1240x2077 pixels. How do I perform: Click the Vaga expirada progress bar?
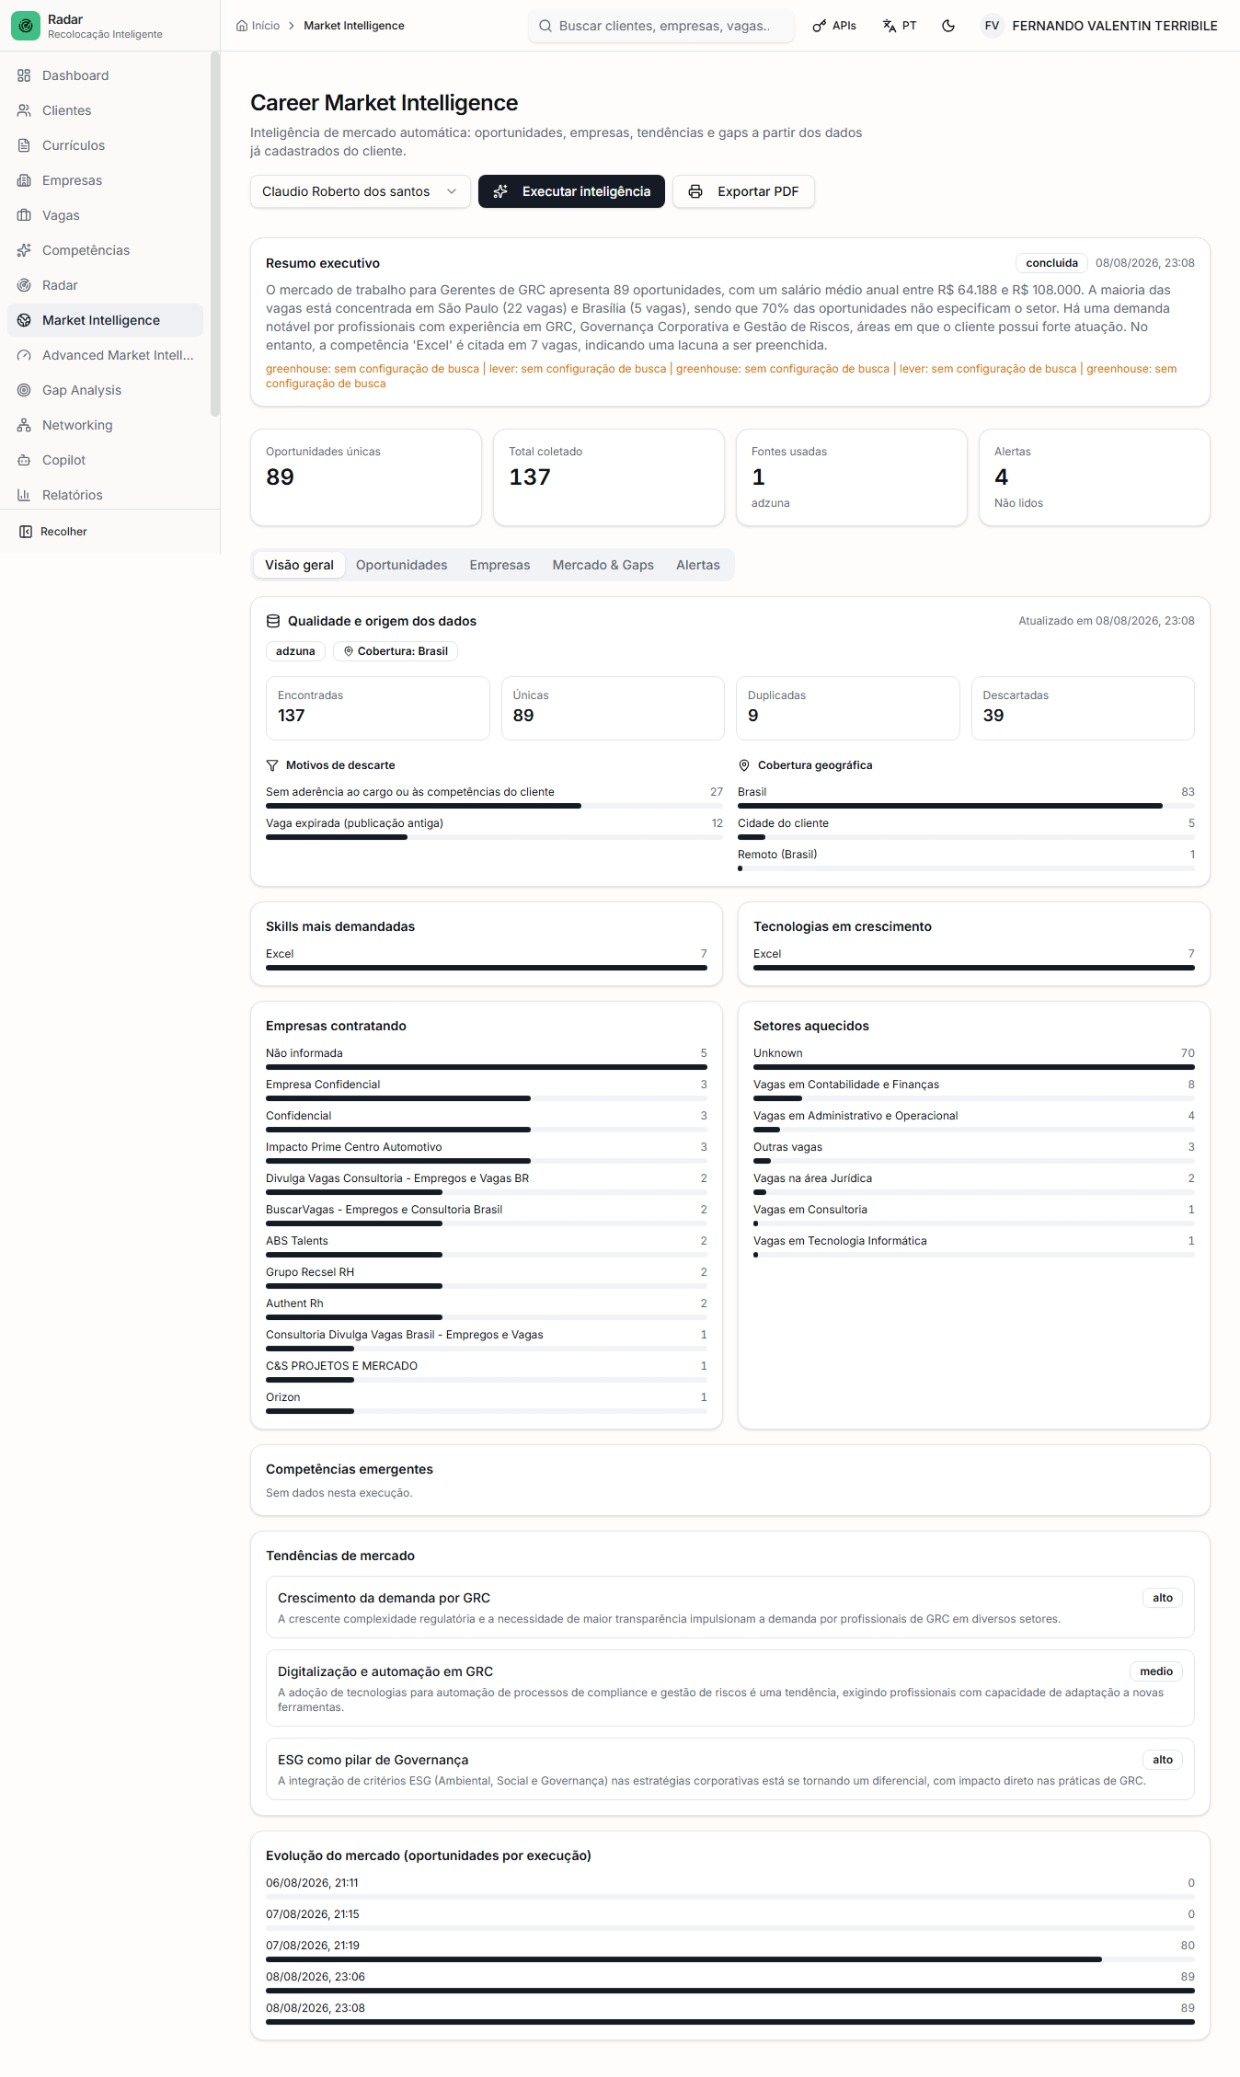point(494,837)
